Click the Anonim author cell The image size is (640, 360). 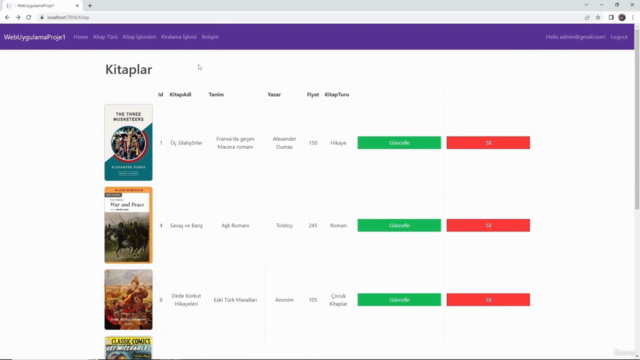[x=284, y=300]
